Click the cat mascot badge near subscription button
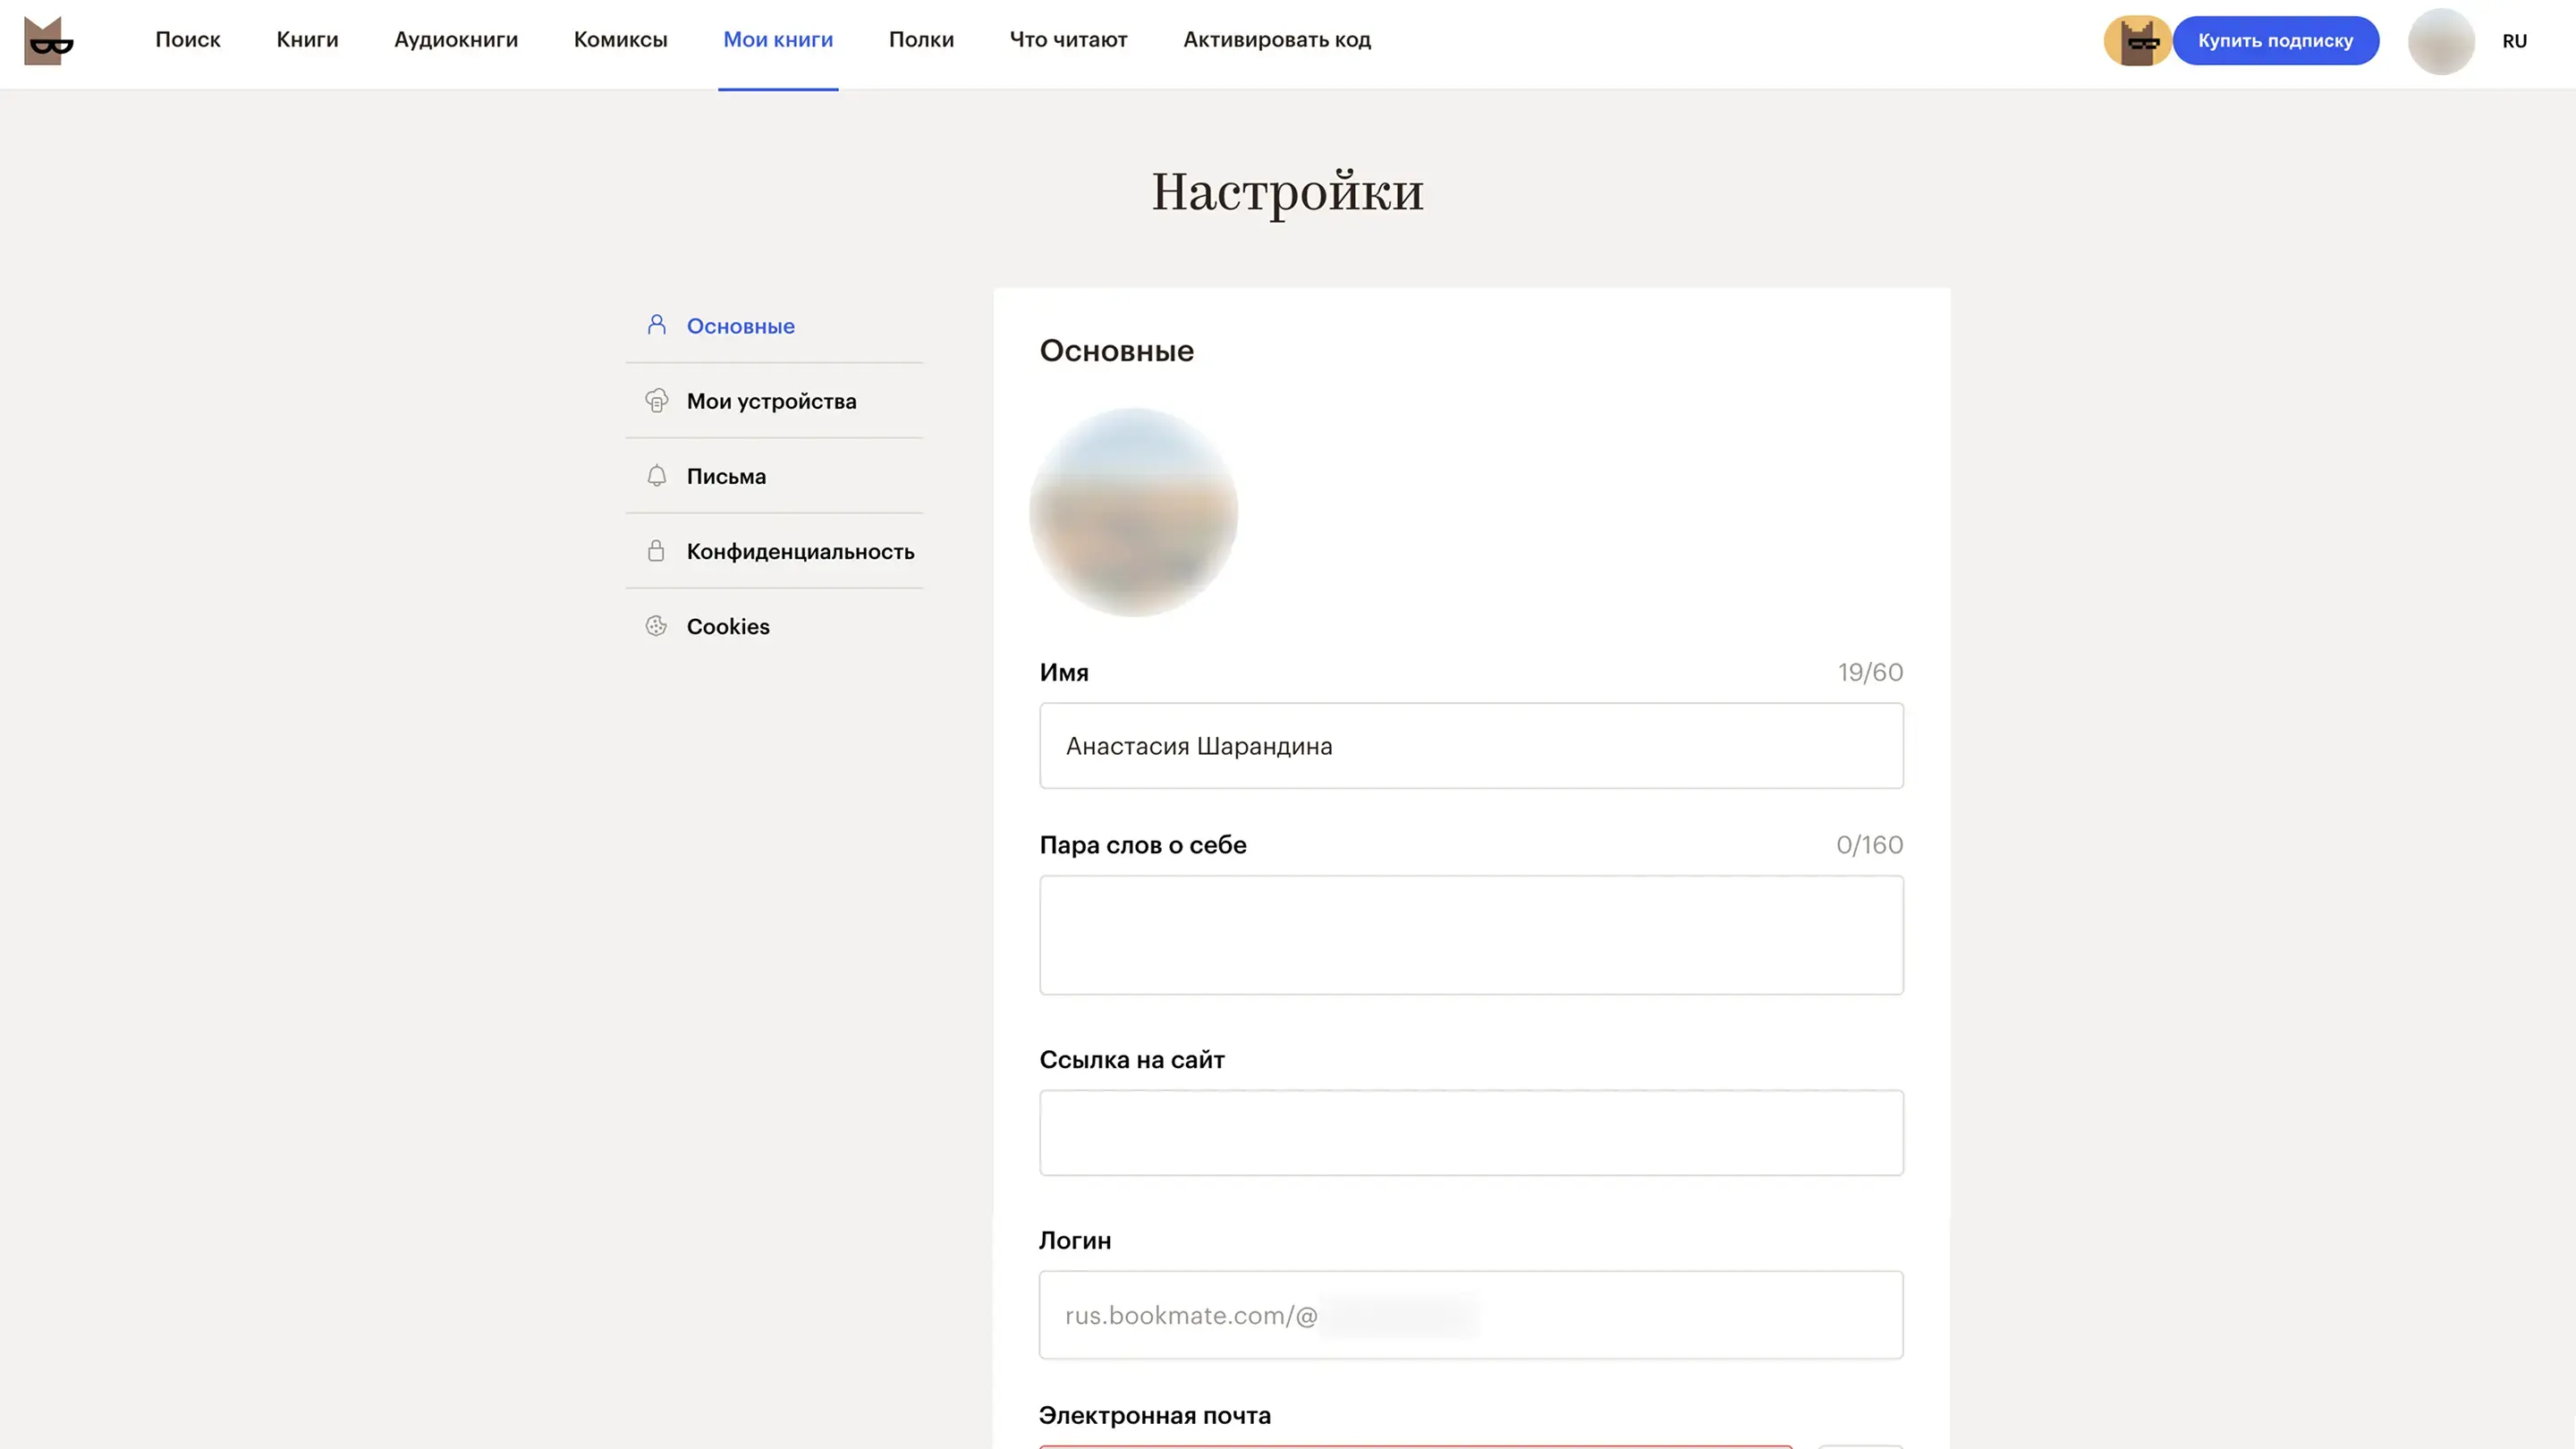 [x=2137, y=41]
